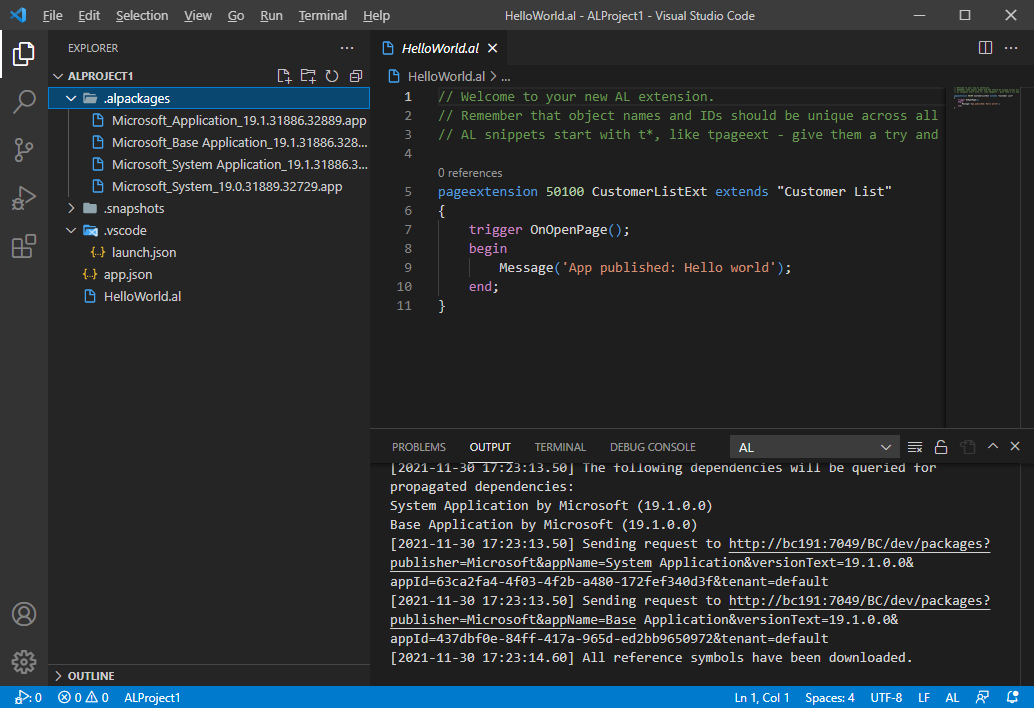
Task: Click the System Application packages URL link
Action: coord(859,544)
